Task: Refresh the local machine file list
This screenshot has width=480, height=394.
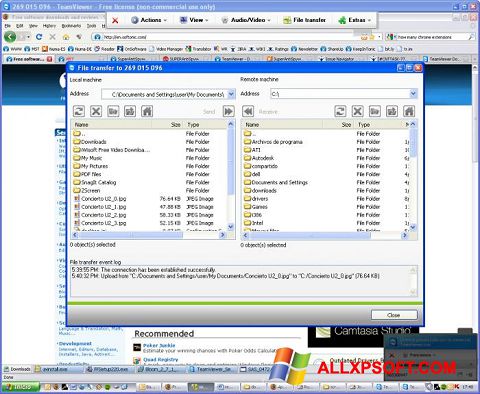Action: pyautogui.click(x=79, y=111)
